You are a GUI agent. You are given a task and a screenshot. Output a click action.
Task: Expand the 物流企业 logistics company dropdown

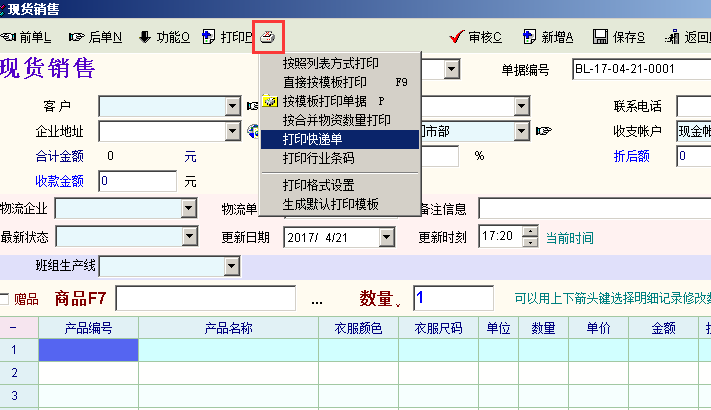188,208
